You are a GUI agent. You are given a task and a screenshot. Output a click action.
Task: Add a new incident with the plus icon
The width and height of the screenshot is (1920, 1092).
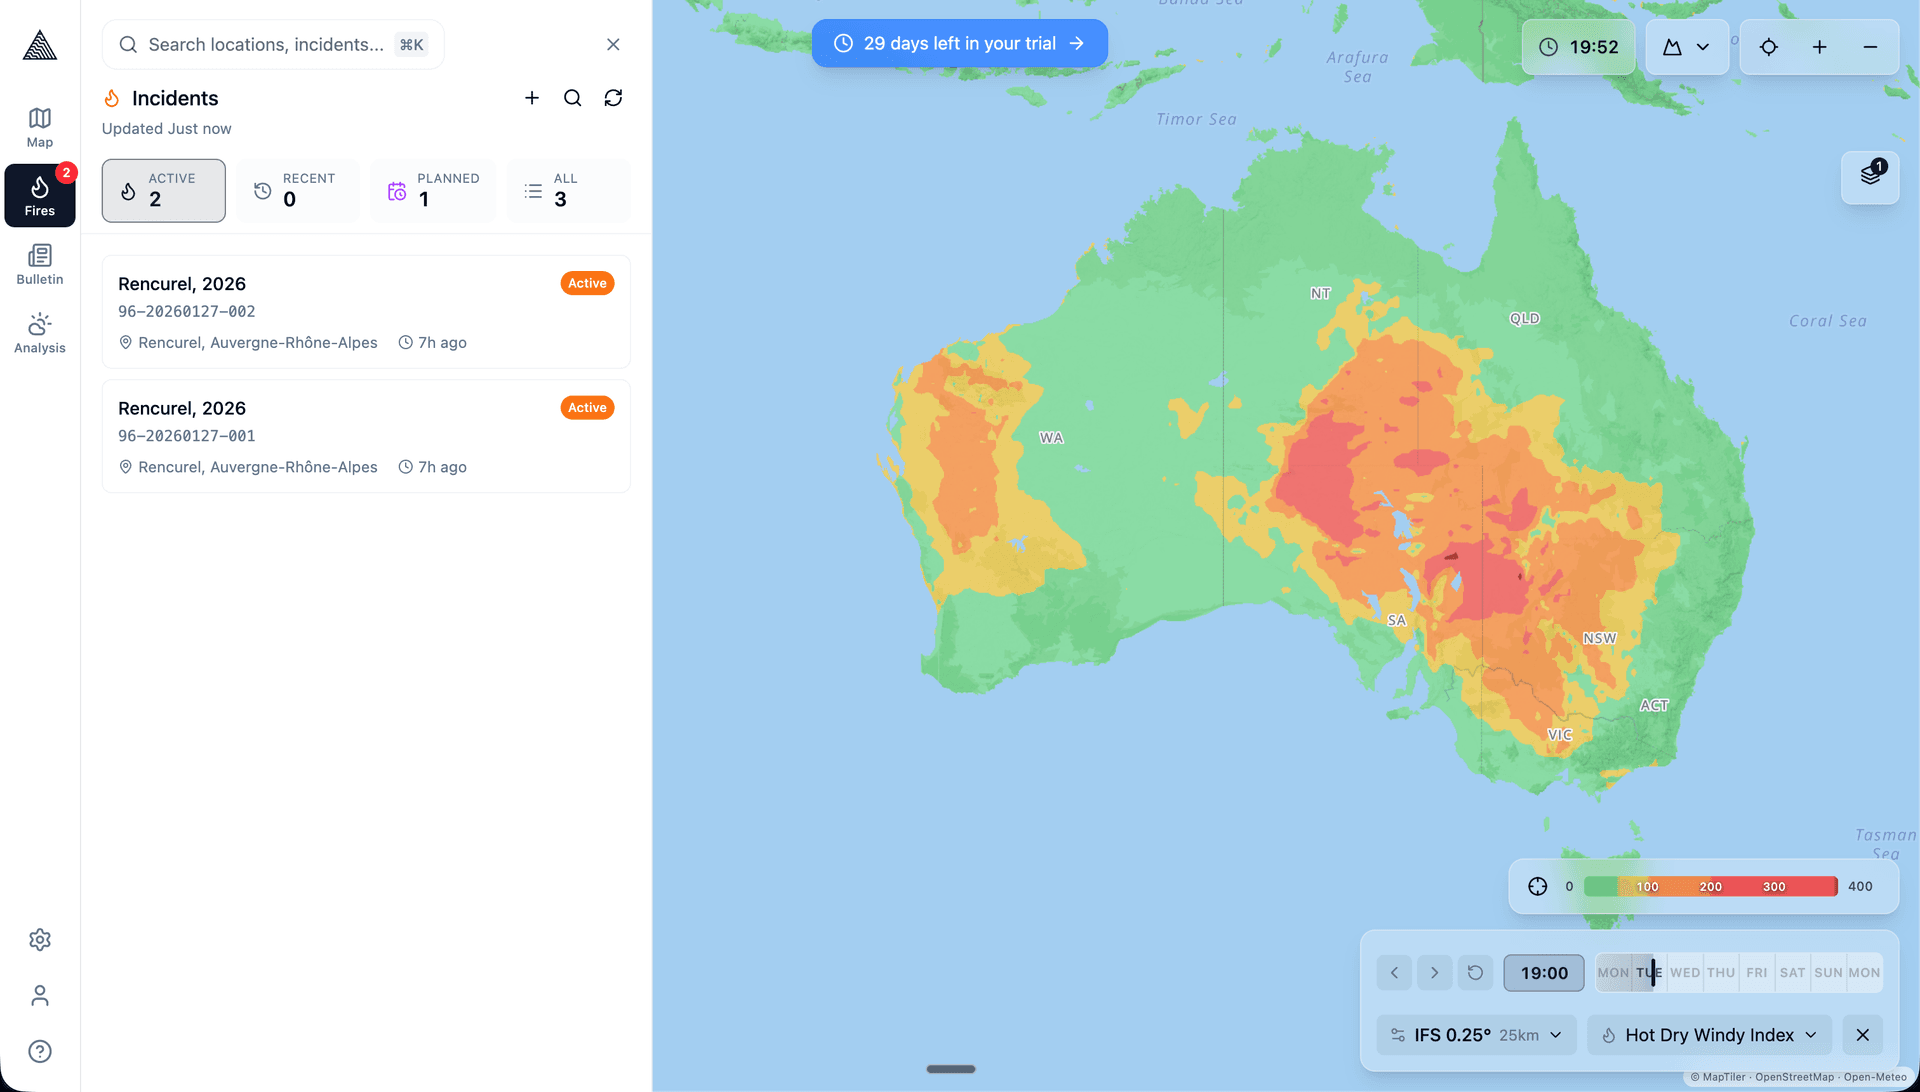click(x=531, y=98)
